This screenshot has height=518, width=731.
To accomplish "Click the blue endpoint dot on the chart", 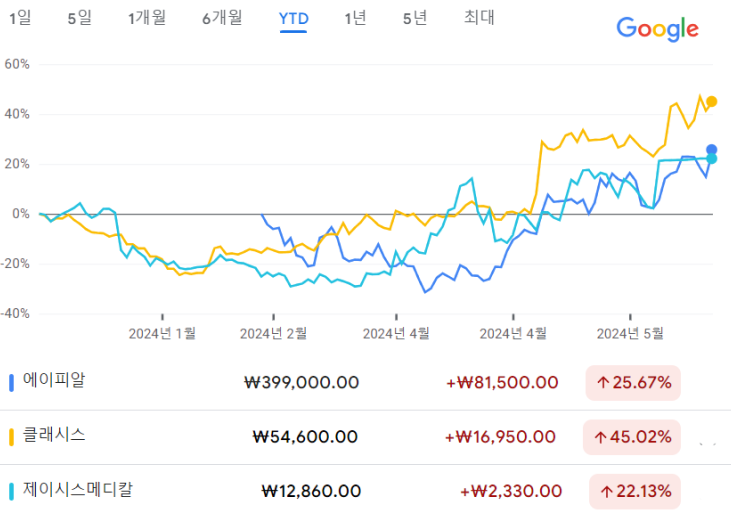I will [711, 150].
